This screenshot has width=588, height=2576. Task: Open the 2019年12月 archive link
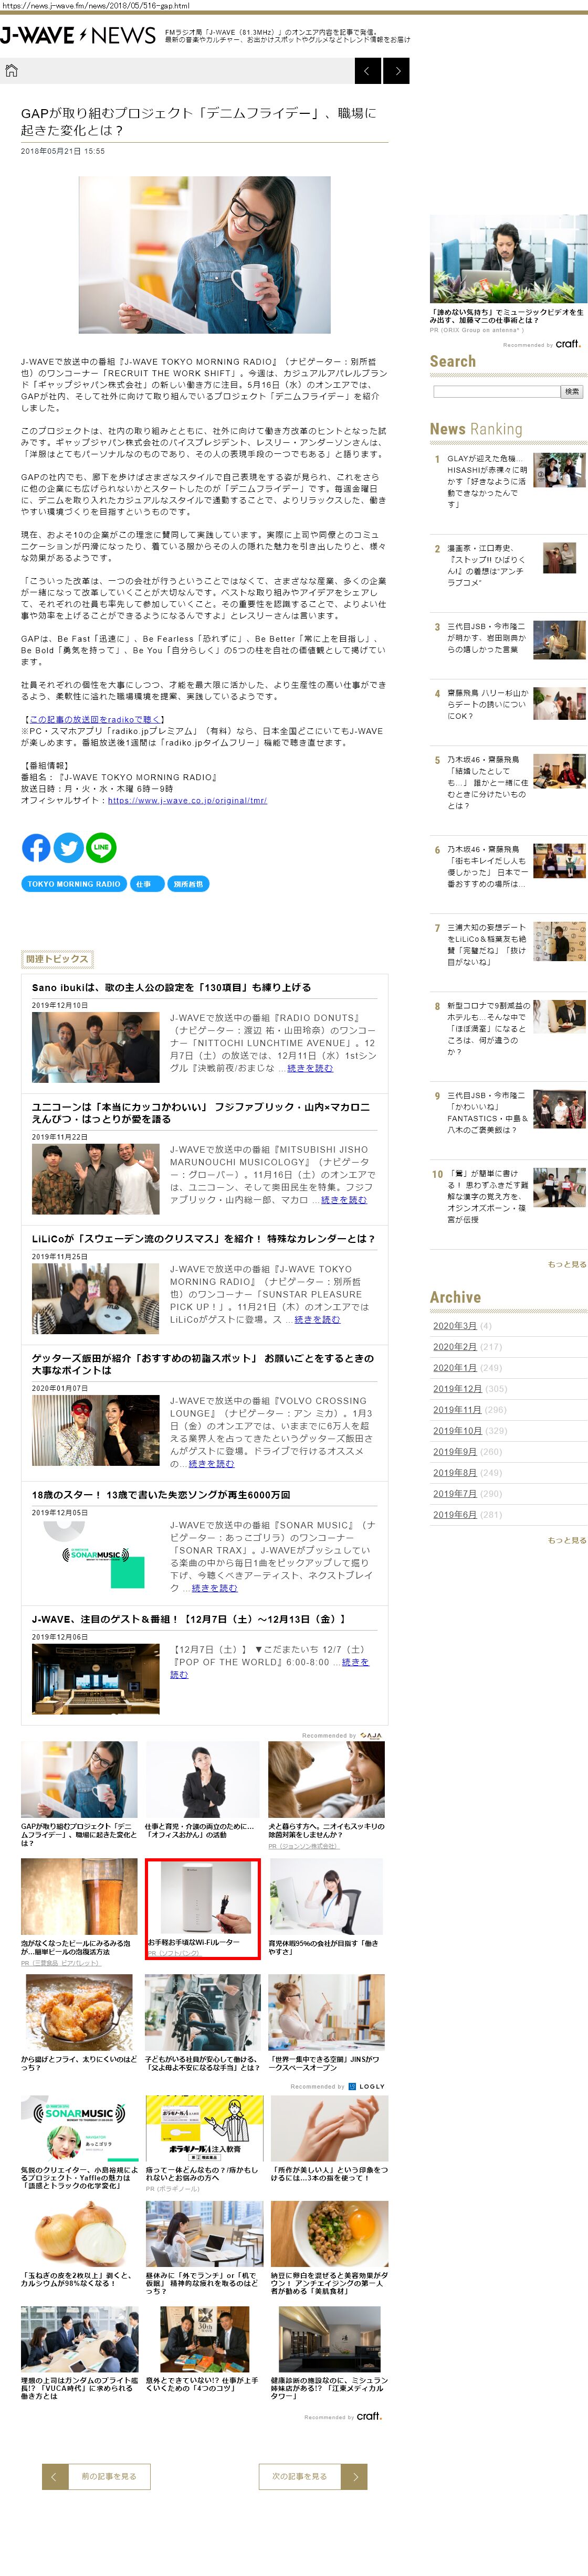456,1389
